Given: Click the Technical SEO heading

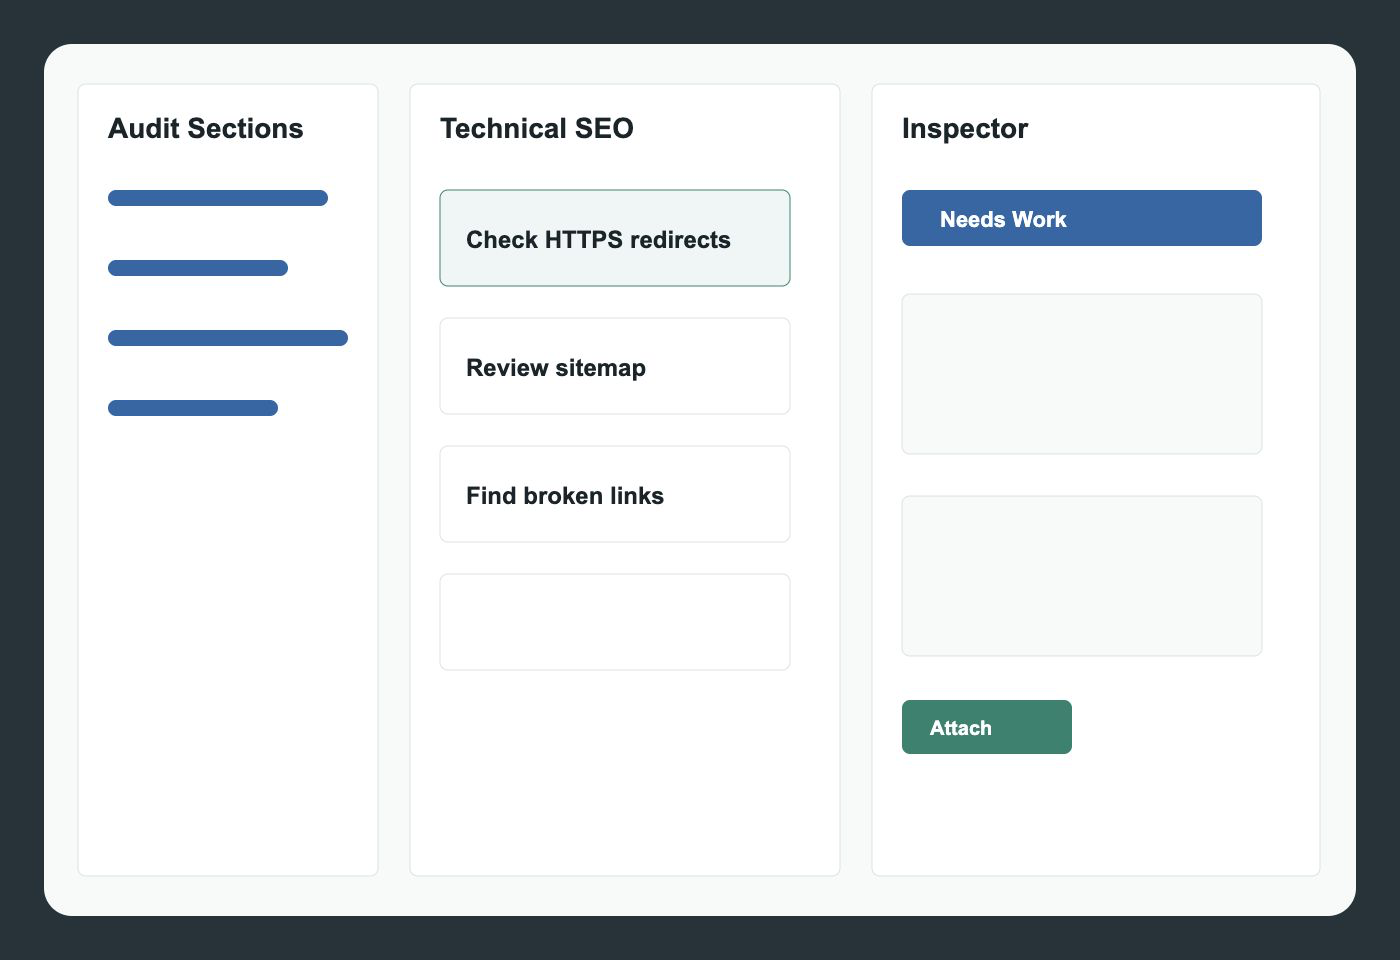Looking at the screenshot, I should [537, 128].
